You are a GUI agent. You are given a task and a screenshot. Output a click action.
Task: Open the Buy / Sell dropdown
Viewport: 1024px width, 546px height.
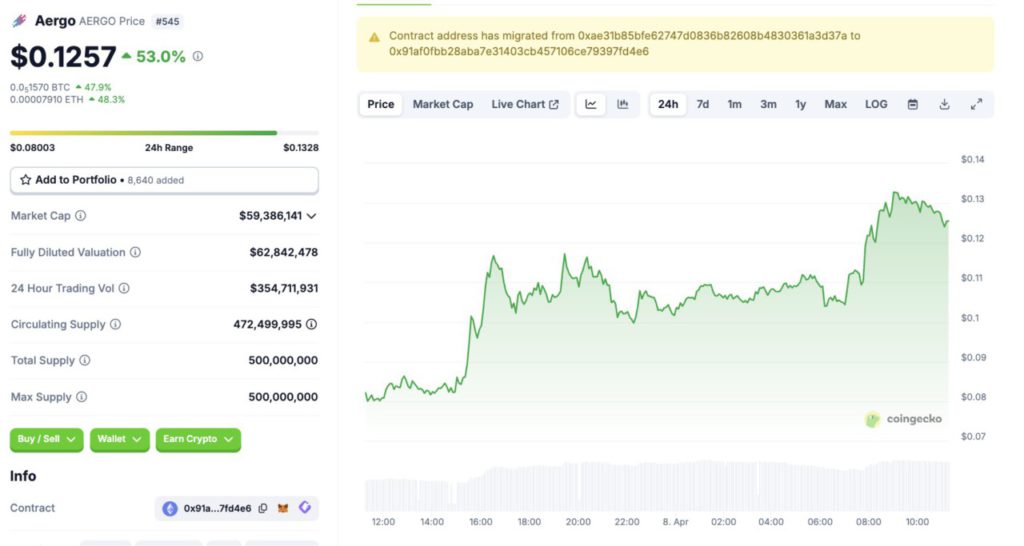(x=46, y=439)
